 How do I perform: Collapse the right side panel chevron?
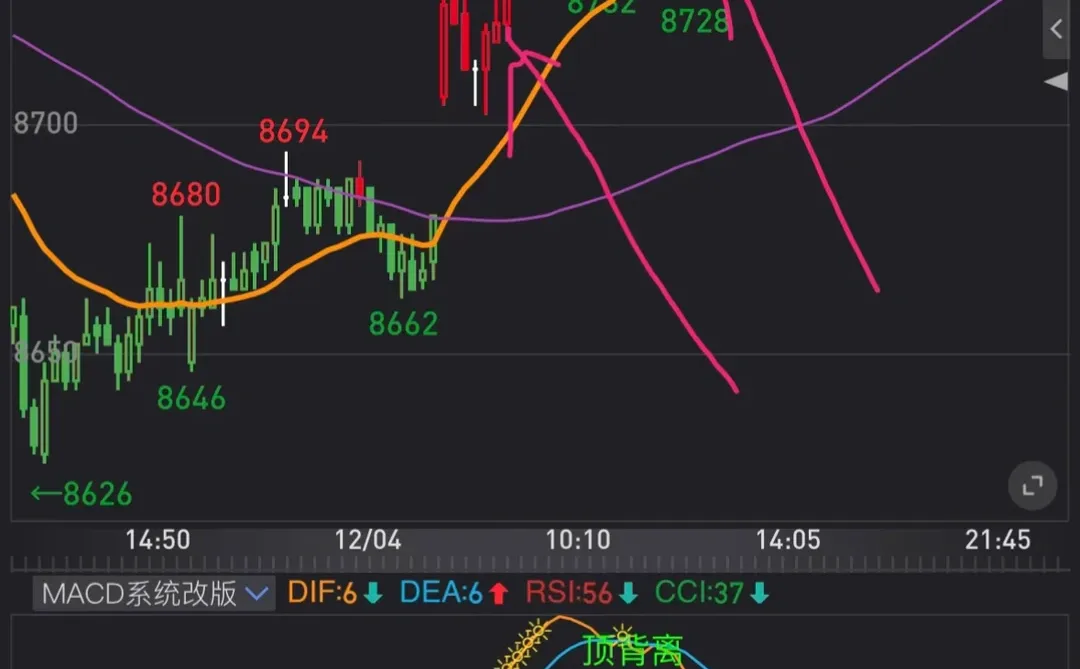tap(1057, 29)
